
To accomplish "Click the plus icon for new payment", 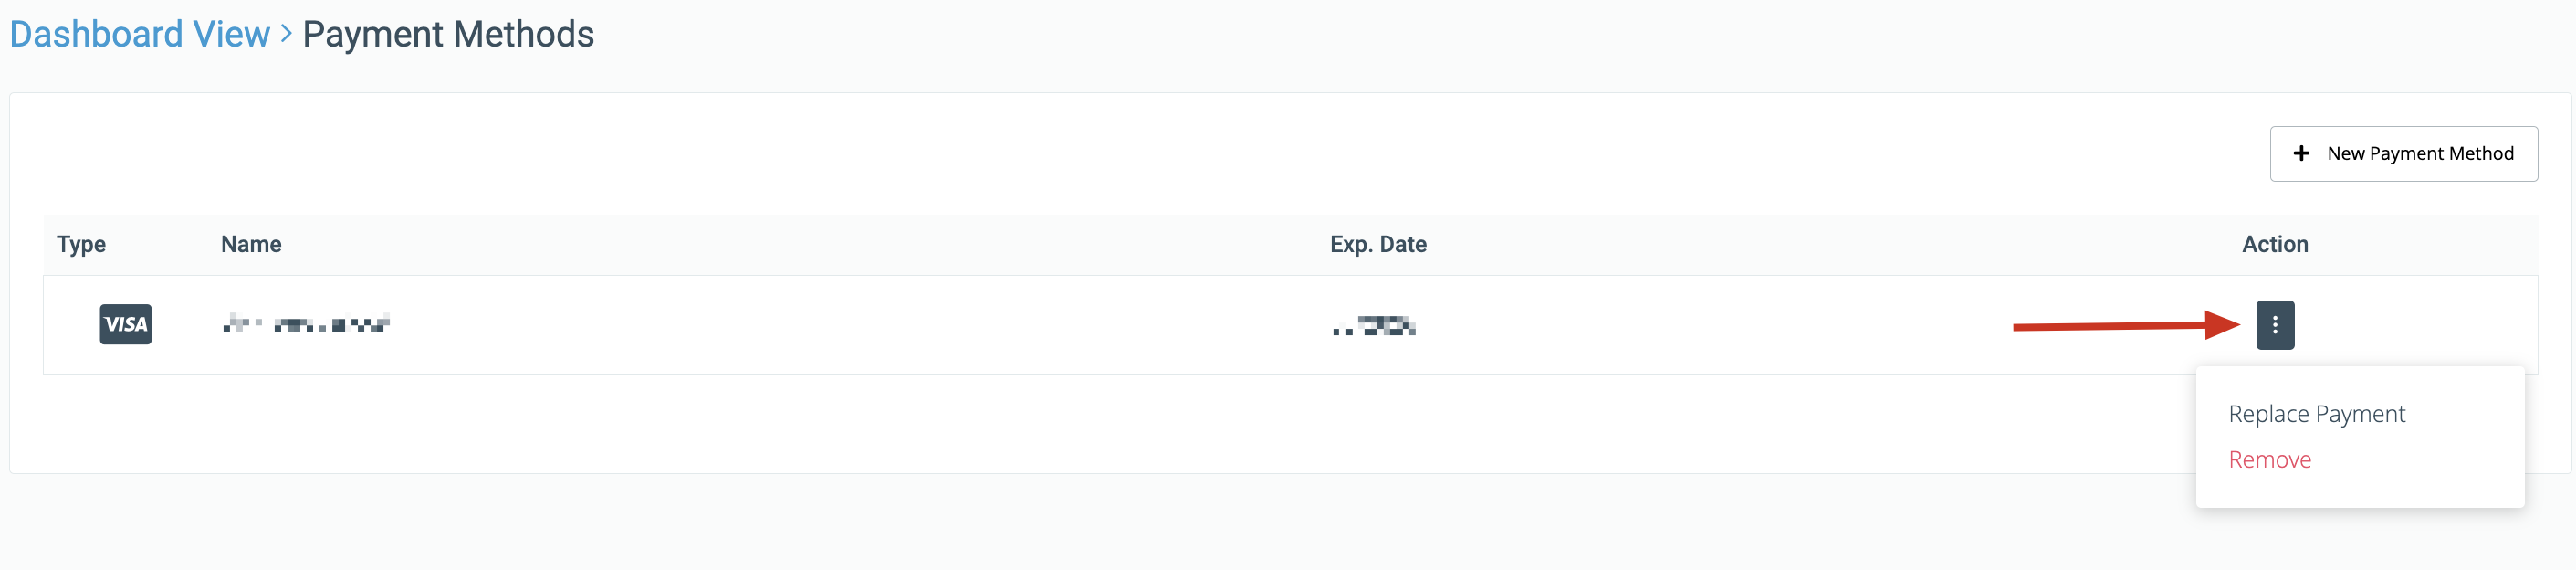I will (2301, 154).
